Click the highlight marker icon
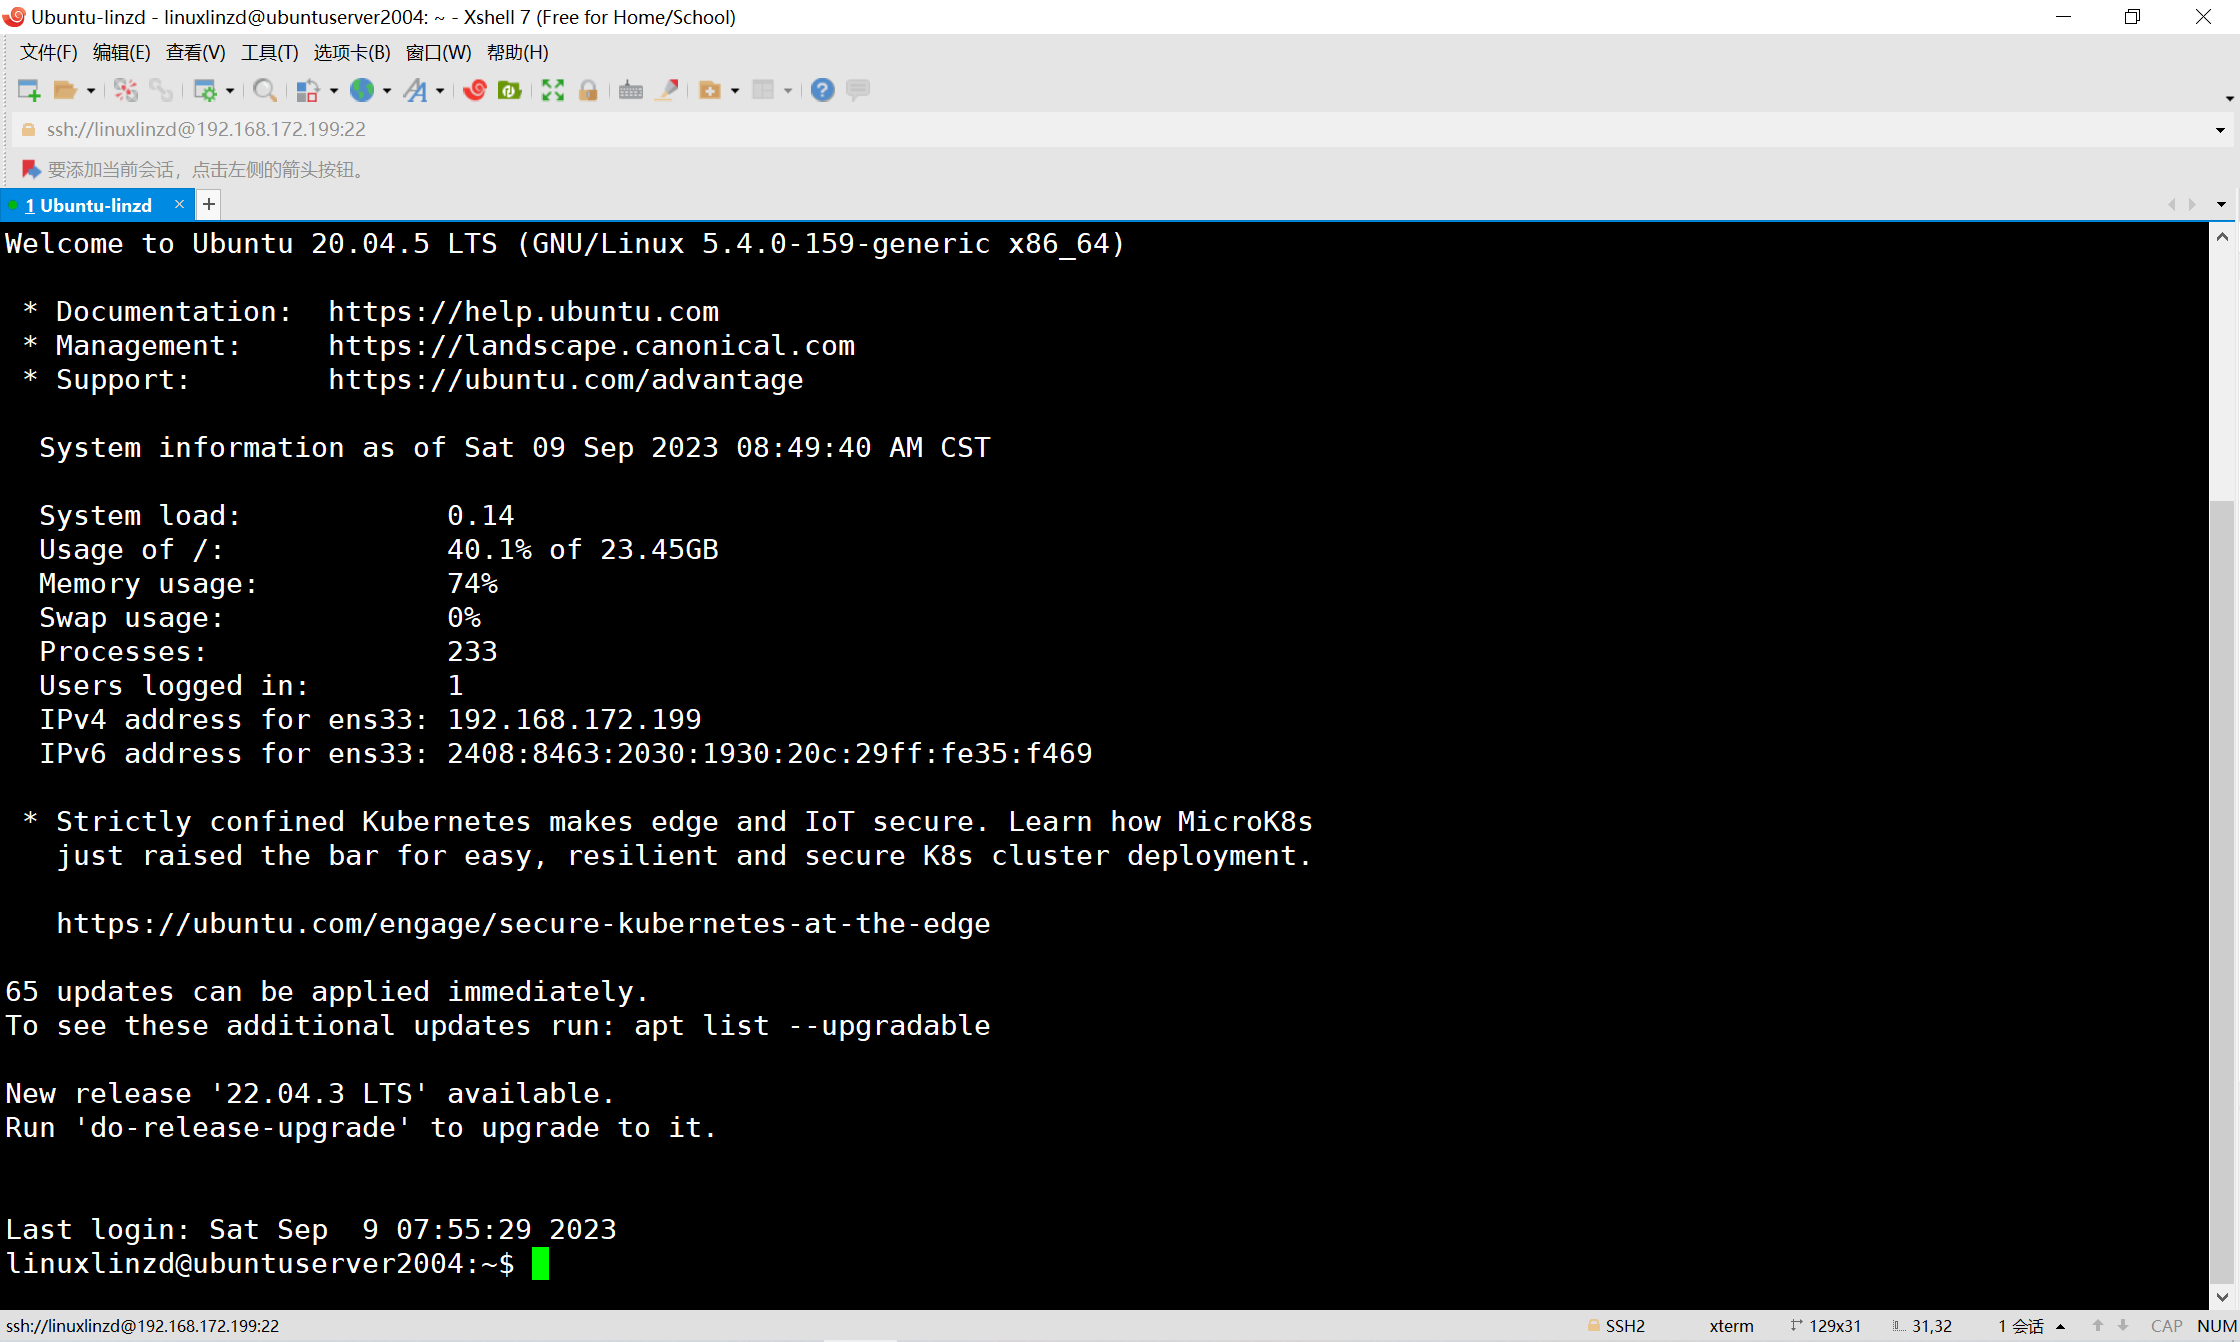The height and width of the screenshot is (1342, 2240). pos(667,90)
